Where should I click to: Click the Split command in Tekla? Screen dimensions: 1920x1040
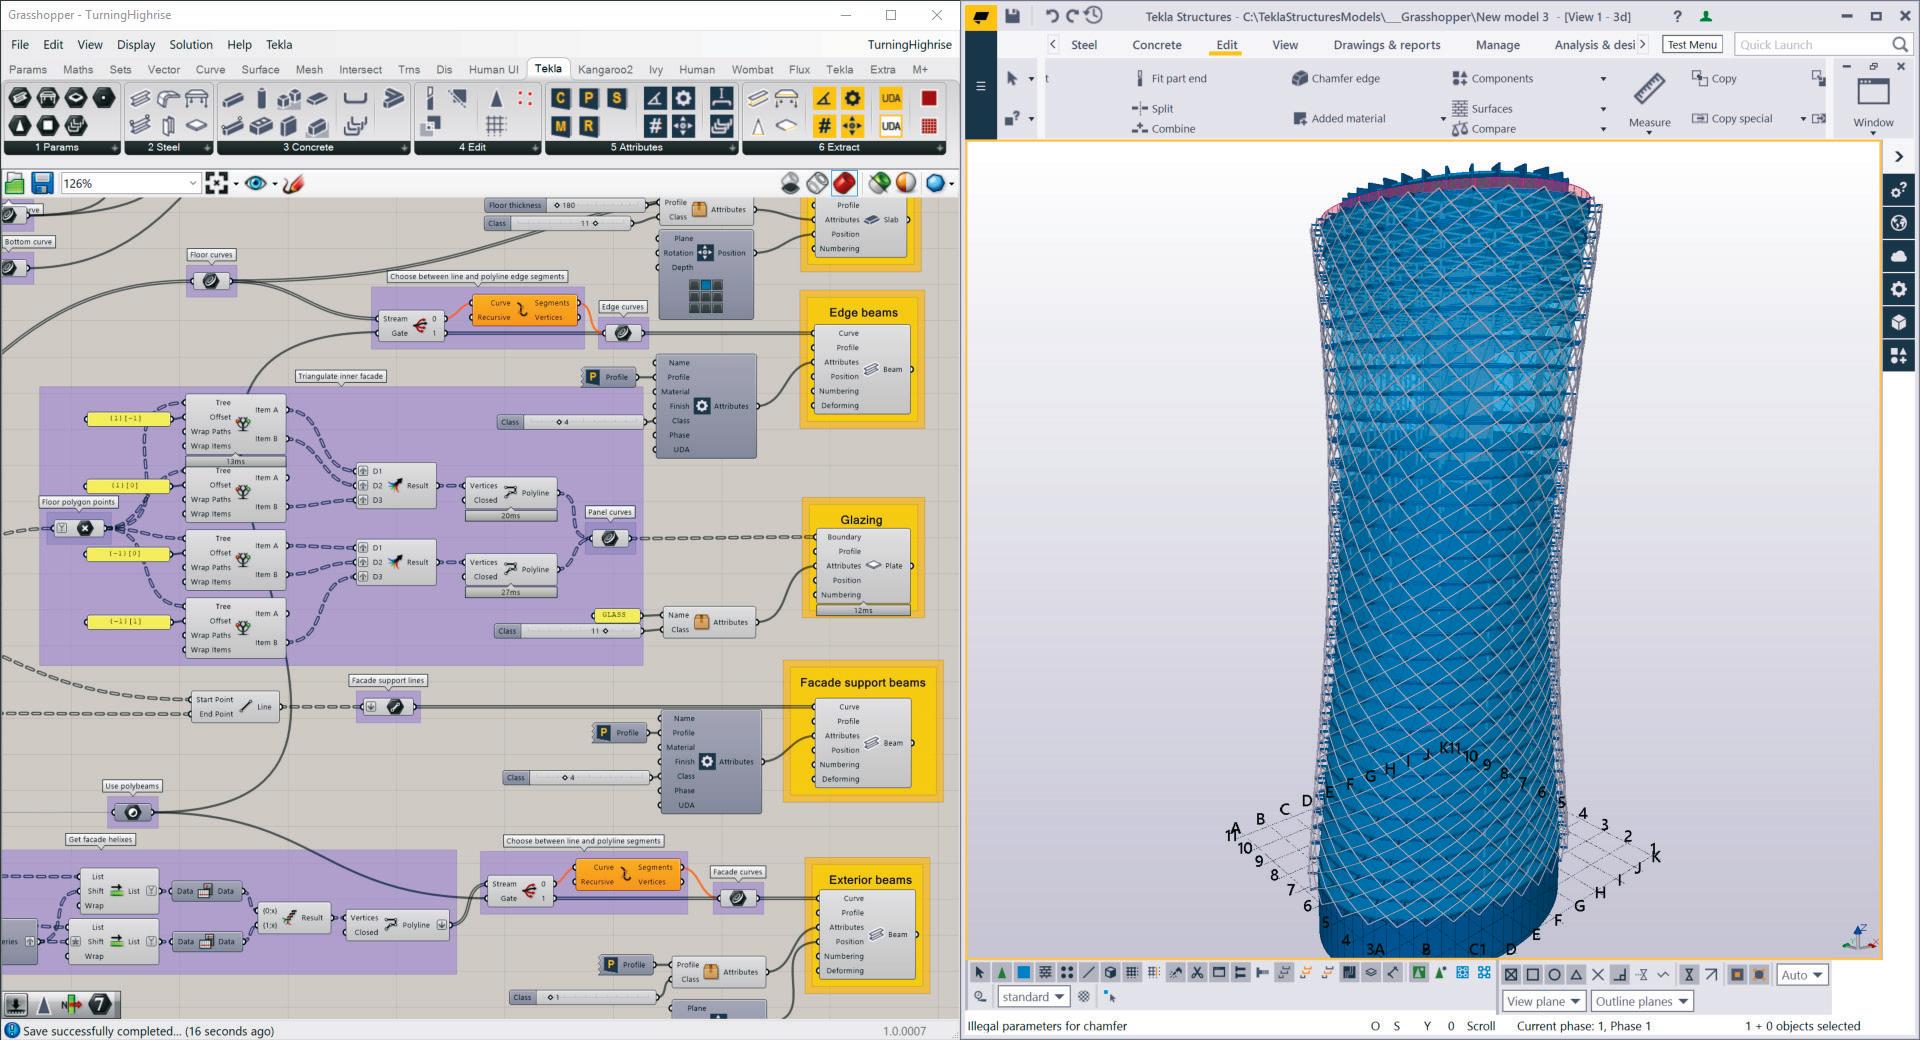(x=1152, y=108)
